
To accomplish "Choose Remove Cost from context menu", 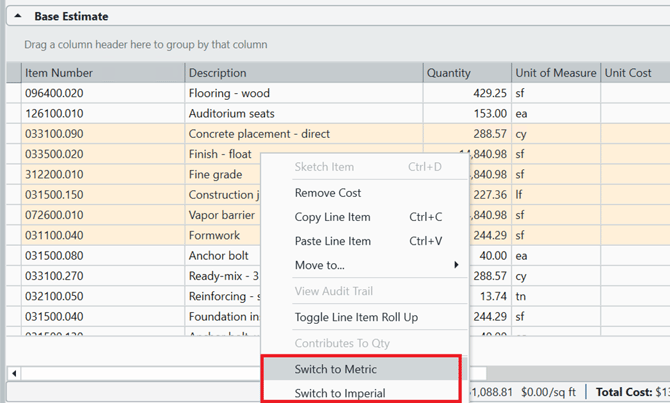I will pos(327,193).
